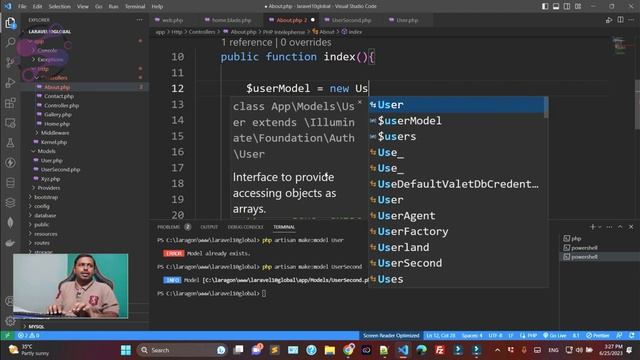Toggle Primary Side Bar layout icon

click(545, 6)
